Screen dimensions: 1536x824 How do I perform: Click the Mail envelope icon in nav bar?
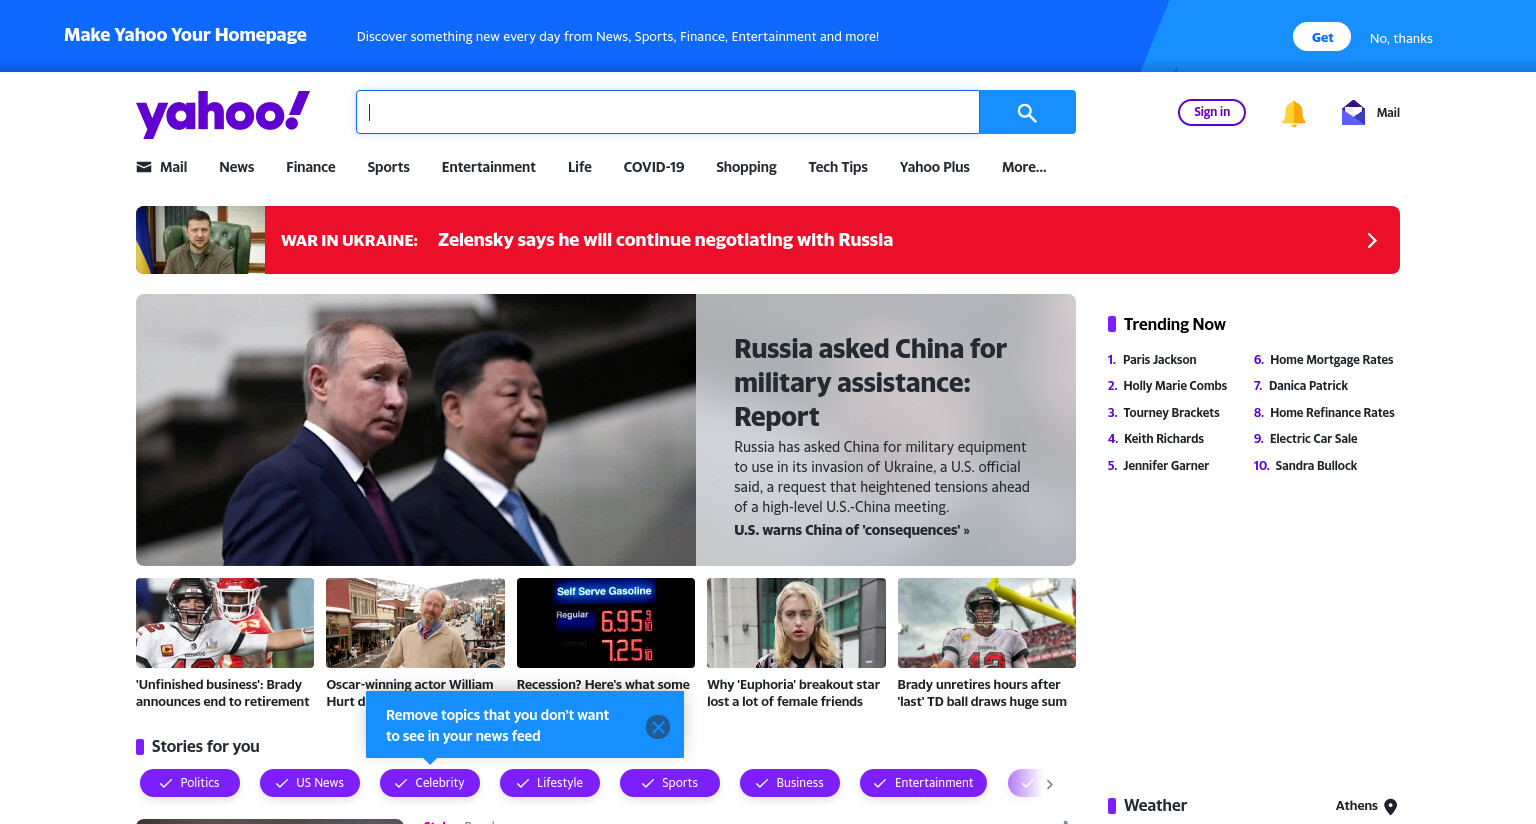[x=144, y=167]
